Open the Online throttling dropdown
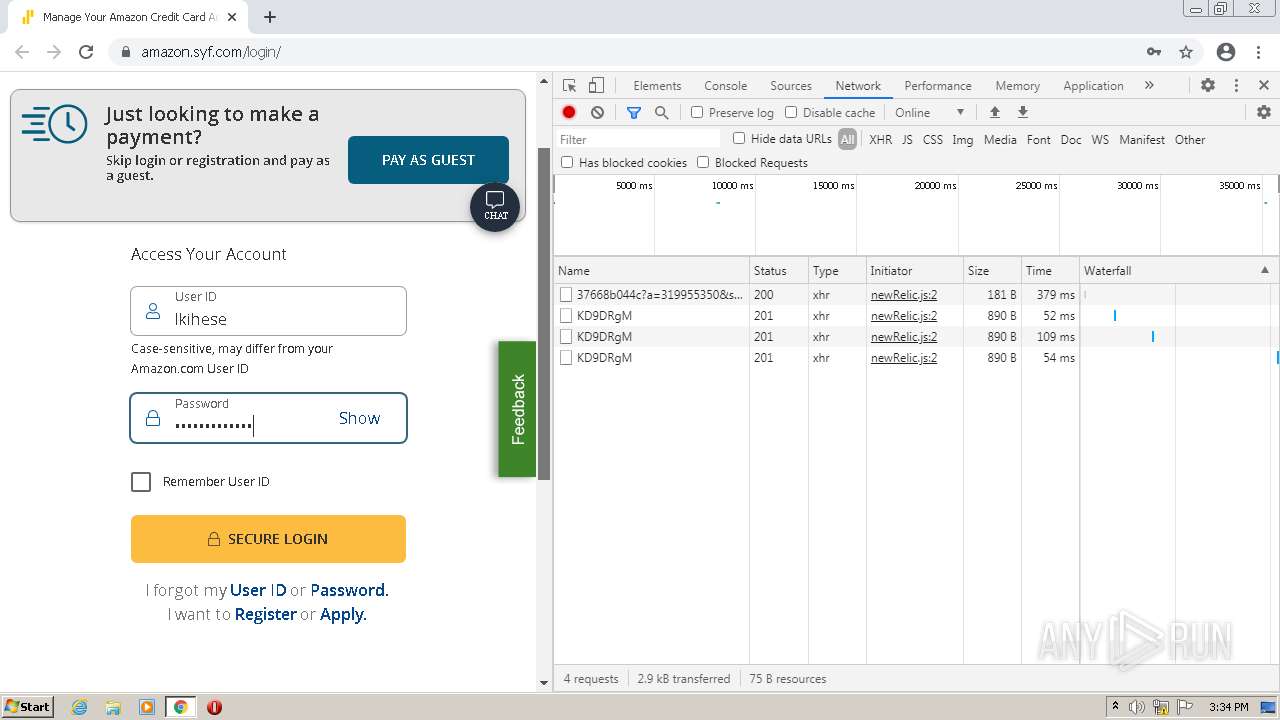This screenshot has height=720, width=1280. [930, 113]
